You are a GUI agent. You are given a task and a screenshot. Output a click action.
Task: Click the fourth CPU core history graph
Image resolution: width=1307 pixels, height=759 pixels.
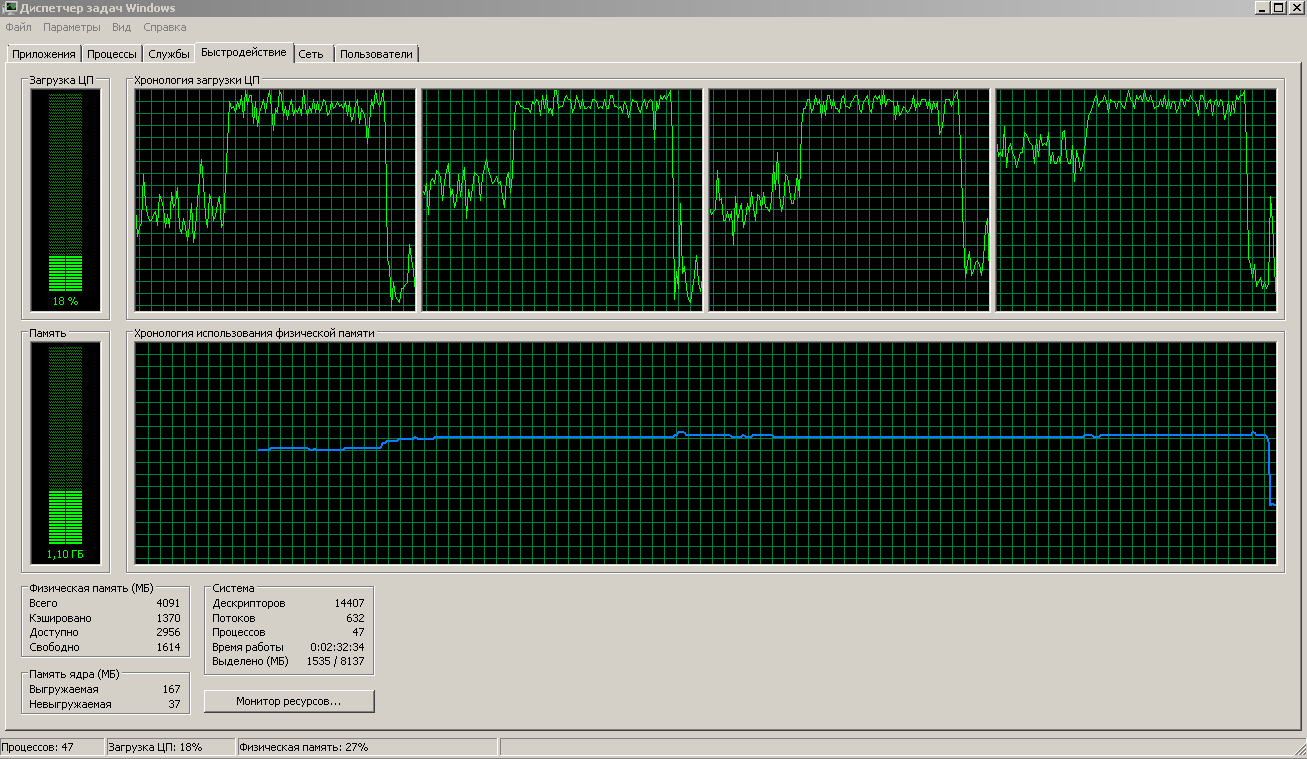tap(1136, 200)
